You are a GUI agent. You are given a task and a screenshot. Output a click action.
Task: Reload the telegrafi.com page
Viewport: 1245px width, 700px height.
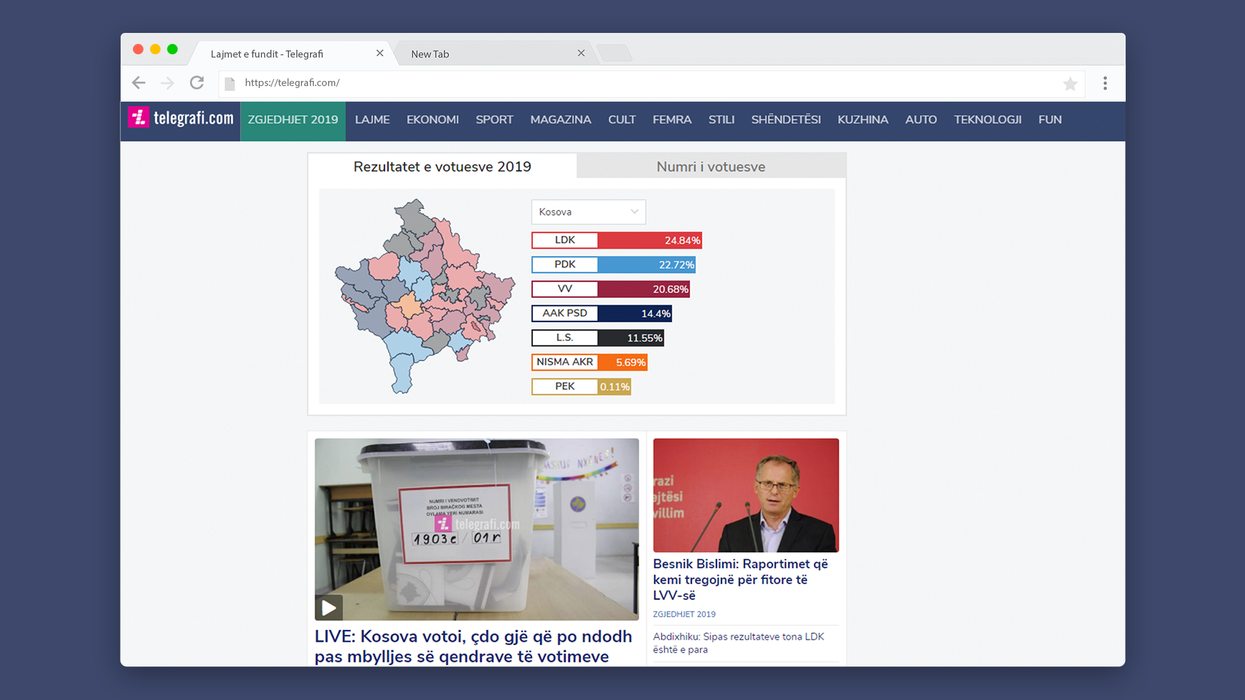(196, 83)
